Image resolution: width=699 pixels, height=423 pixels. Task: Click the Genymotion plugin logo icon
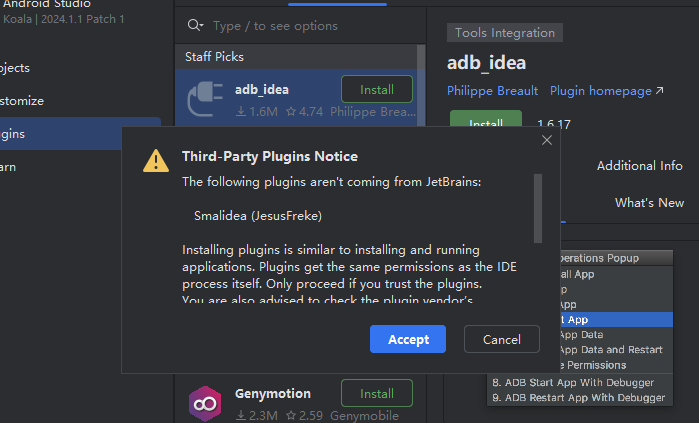(x=205, y=403)
